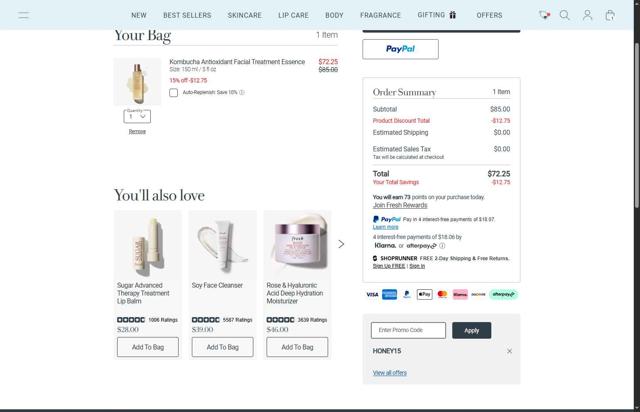The width and height of the screenshot is (640, 412).
Task: Add Sugar Advanced Therapy Lip Balm to bag
Action: (148, 347)
